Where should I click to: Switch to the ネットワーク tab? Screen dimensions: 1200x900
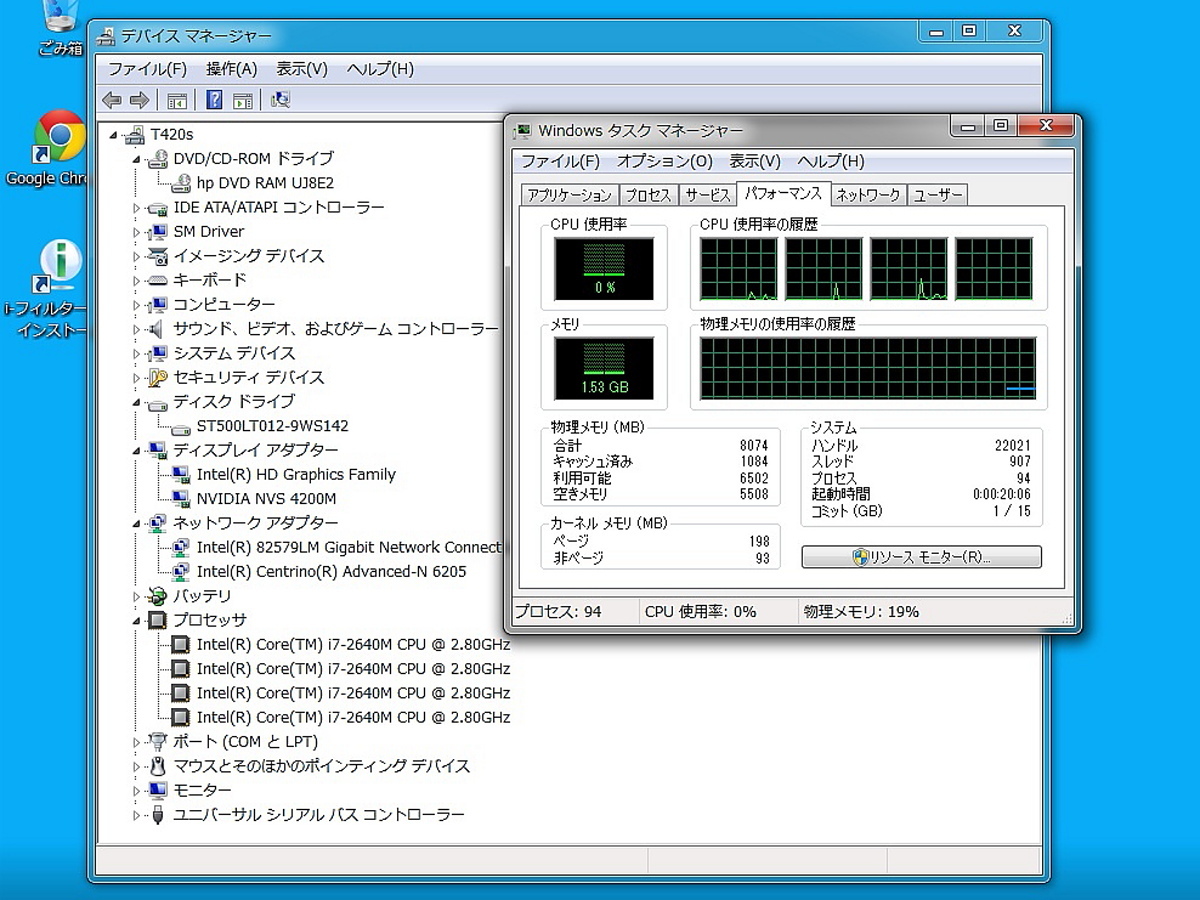point(868,196)
